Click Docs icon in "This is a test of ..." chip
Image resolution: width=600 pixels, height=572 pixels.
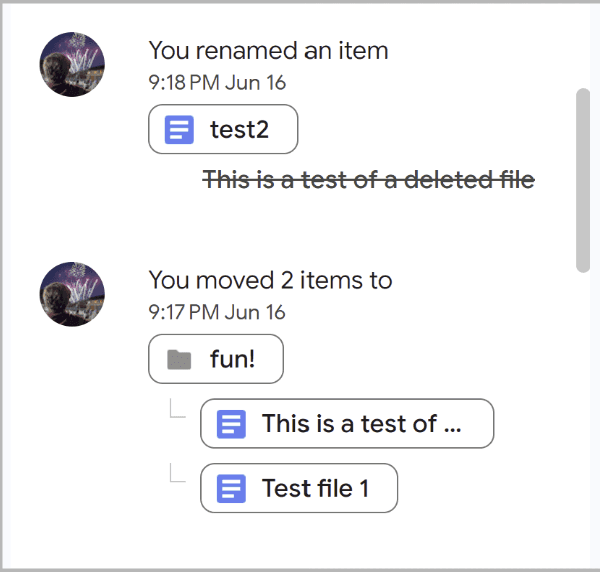pos(231,424)
